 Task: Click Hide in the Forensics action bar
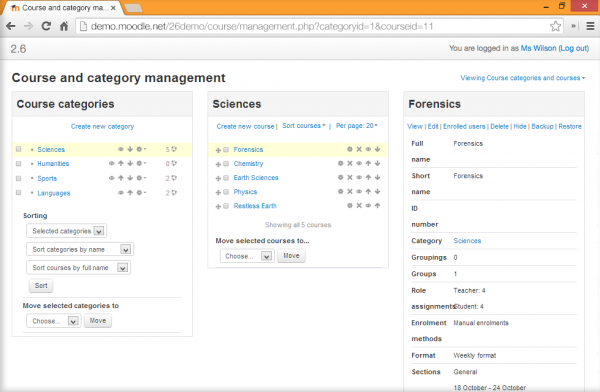520,126
